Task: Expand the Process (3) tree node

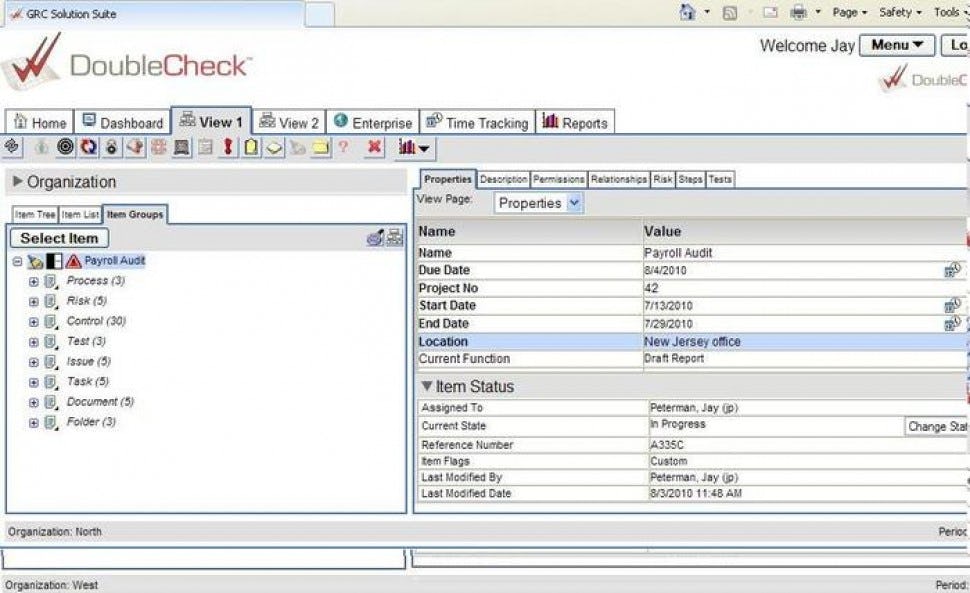Action: [x=32, y=281]
